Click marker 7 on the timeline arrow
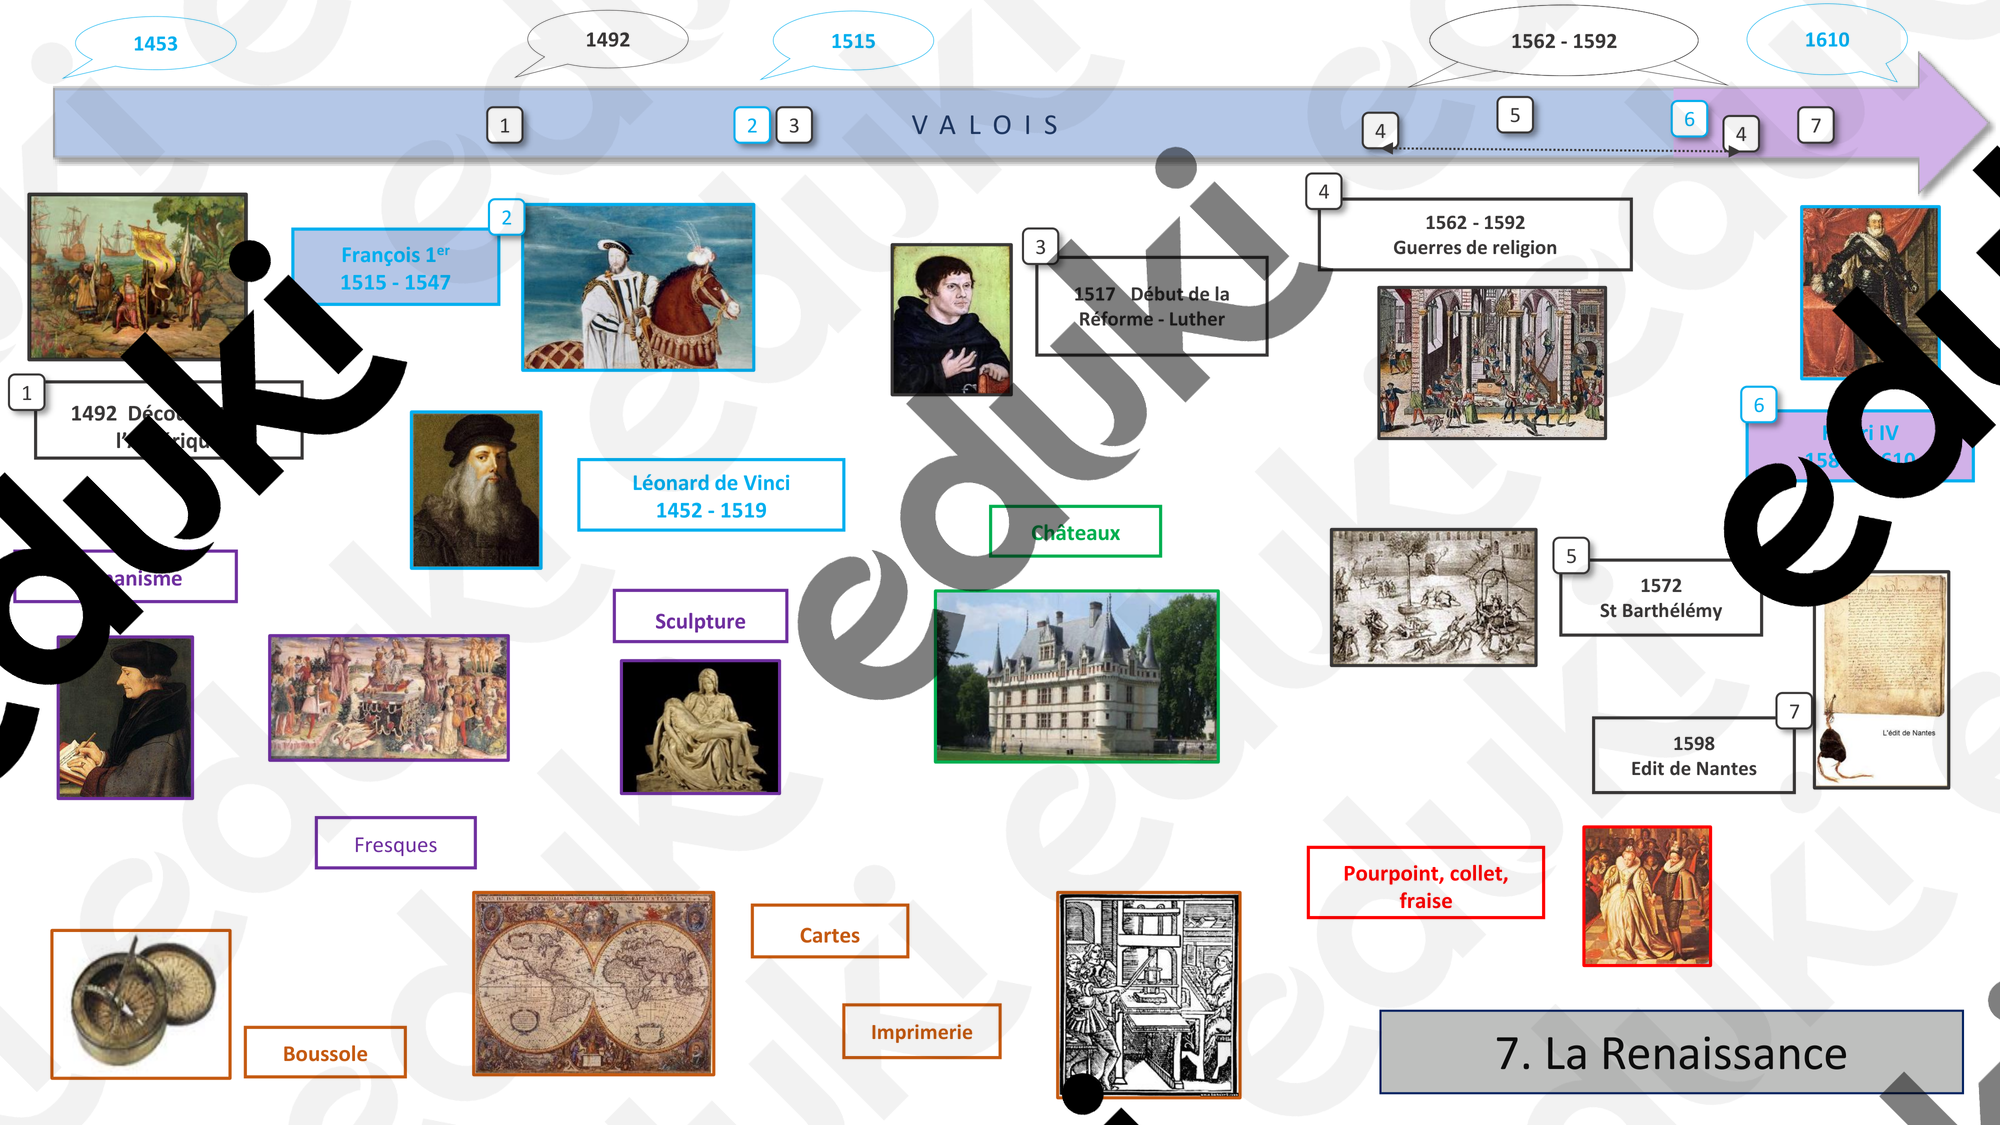The image size is (2000, 1125). coord(1816,126)
